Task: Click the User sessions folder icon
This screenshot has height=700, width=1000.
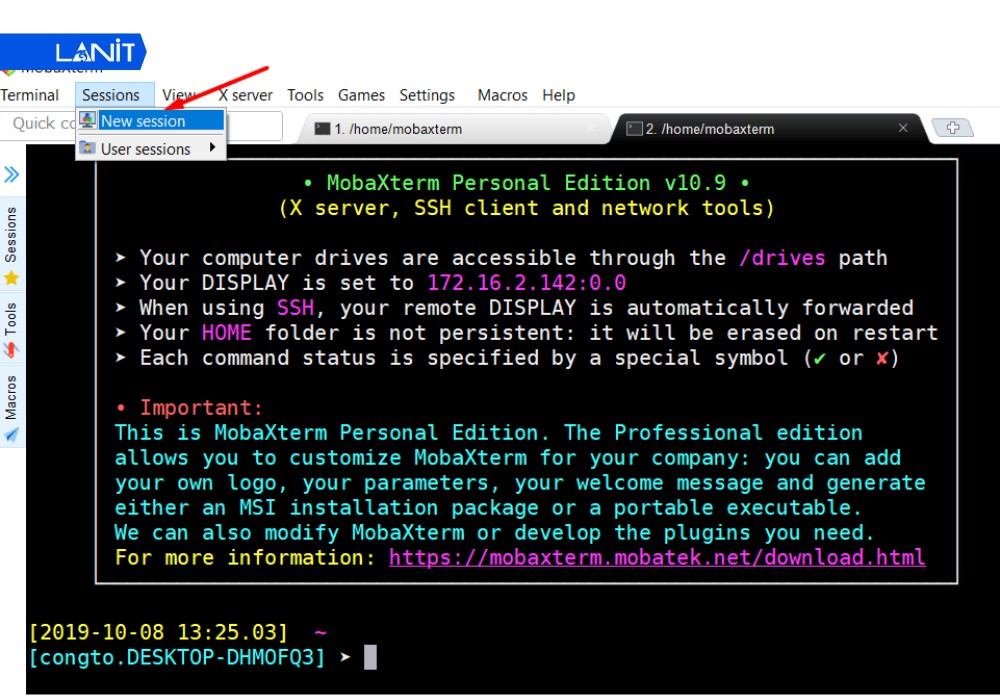Action: click(88, 148)
